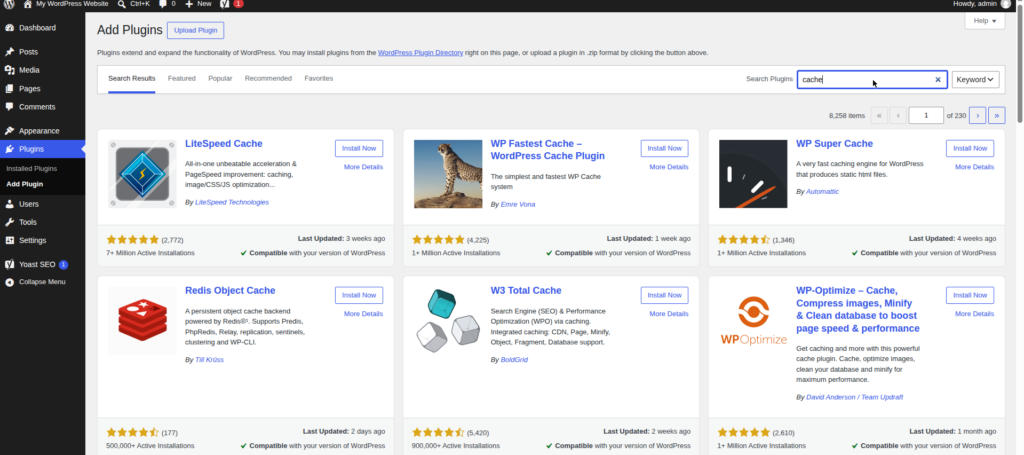The height and width of the screenshot is (455, 1024).
Task: Click Upload Plugin button
Action: (x=195, y=31)
